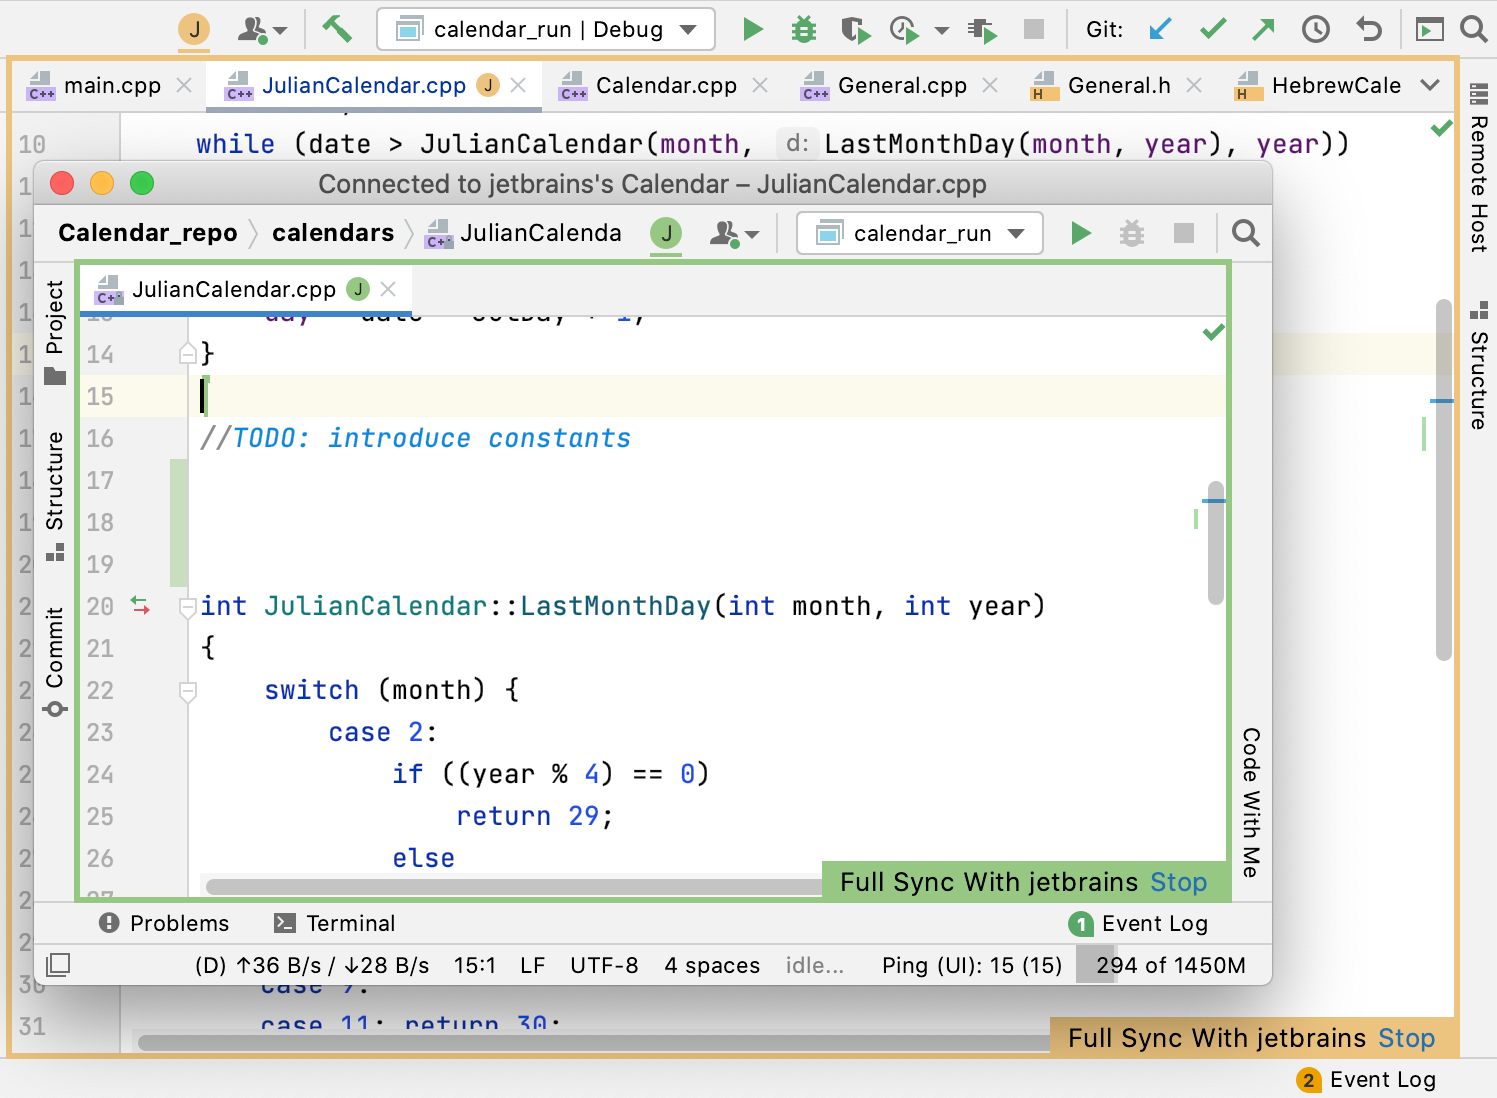Push changes with the Git push arrow
This screenshot has height=1098, width=1497.
(1263, 29)
